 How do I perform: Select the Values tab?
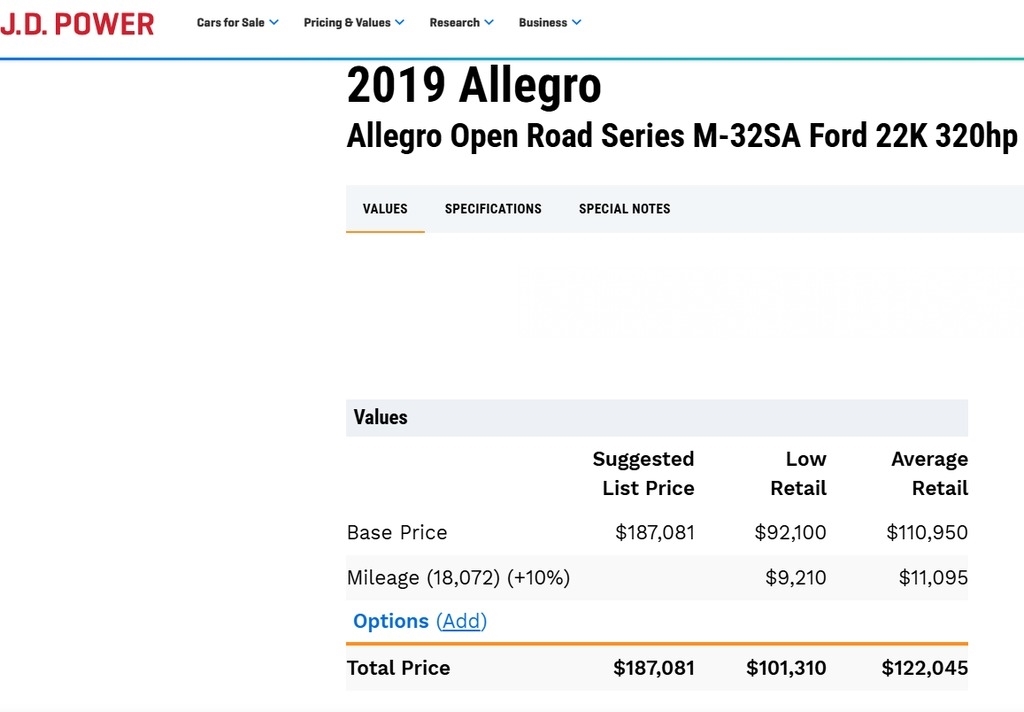[x=385, y=209]
